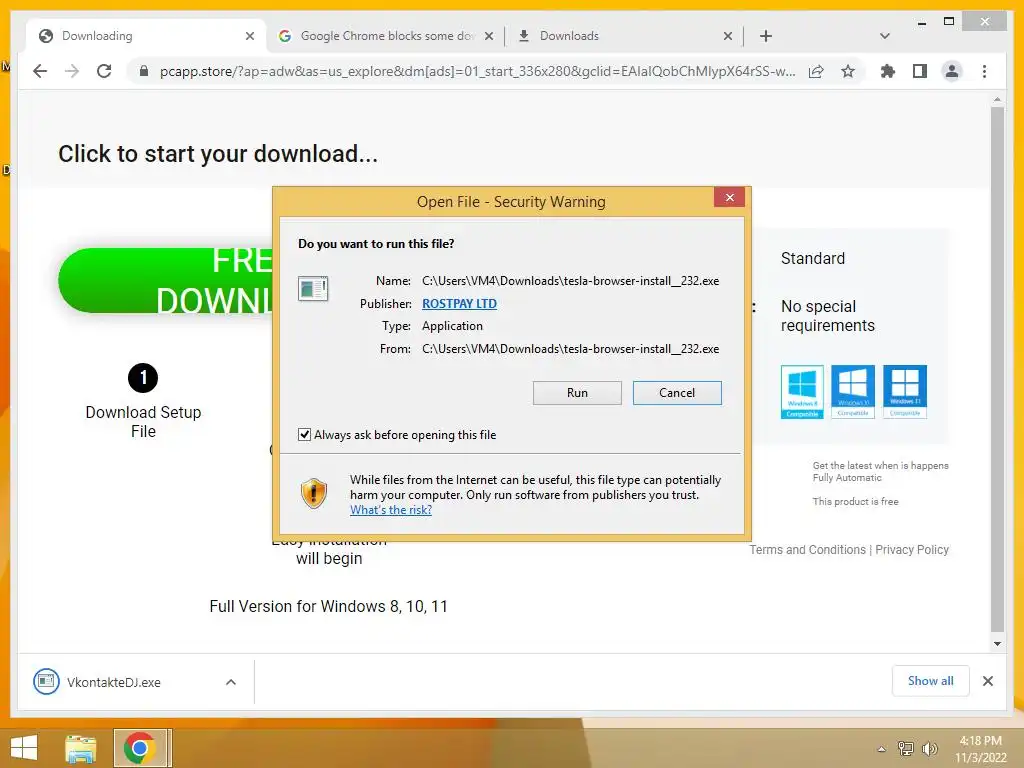Screen dimensions: 1024x768
Task: Open Privacy Policy link
Action: pyautogui.click(x=912, y=550)
